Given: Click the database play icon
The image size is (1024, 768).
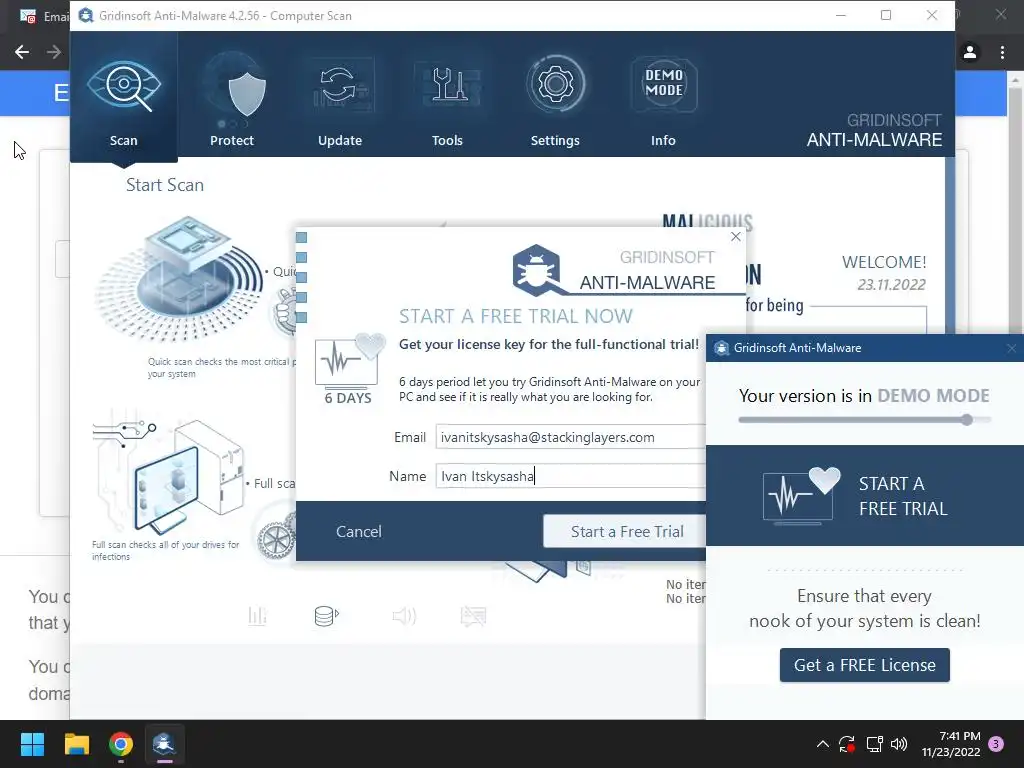Looking at the screenshot, I should click(327, 616).
